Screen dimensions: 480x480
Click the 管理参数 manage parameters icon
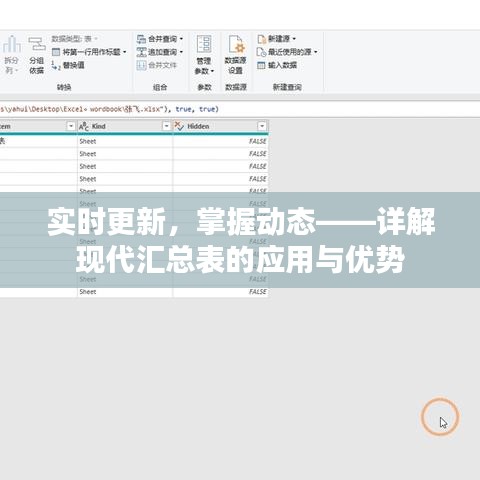204,44
